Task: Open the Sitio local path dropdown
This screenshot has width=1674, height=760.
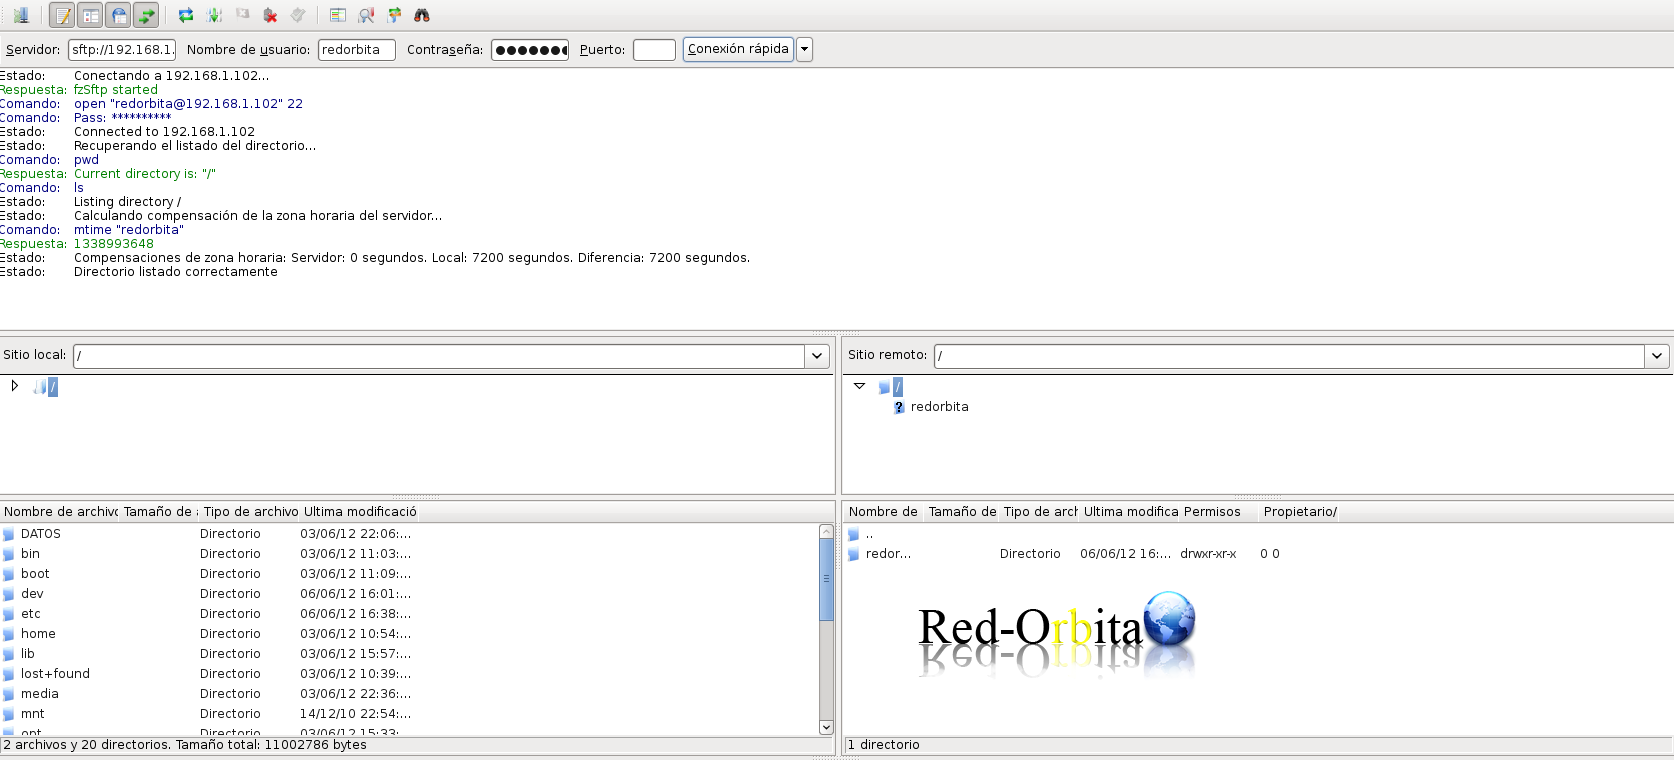Action: pyautogui.click(x=817, y=356)
